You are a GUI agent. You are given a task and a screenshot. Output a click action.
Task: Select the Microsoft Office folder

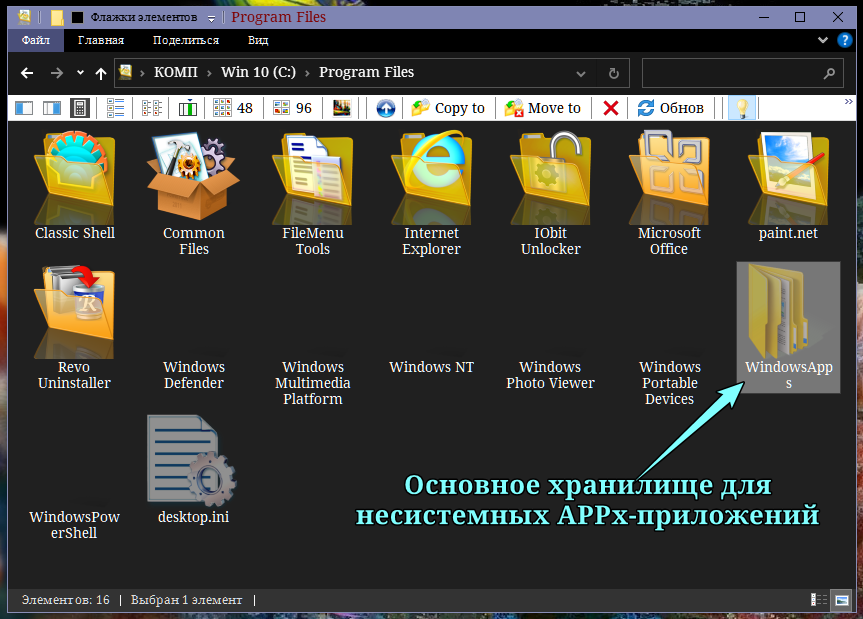coord(669,195)
